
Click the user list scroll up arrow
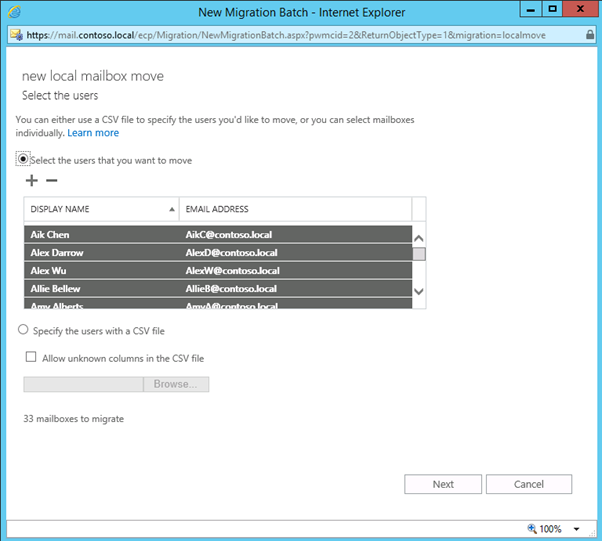(x=419, y=238)
